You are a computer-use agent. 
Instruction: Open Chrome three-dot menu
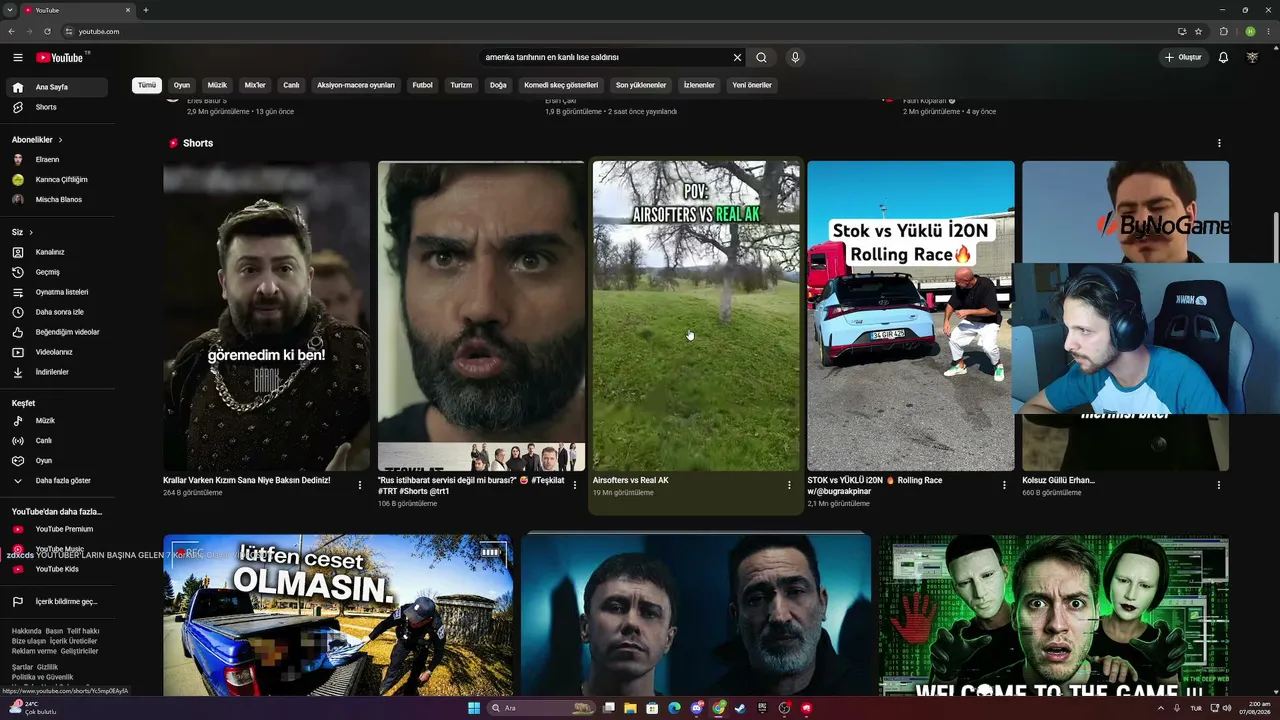(x=1267, y=31)
